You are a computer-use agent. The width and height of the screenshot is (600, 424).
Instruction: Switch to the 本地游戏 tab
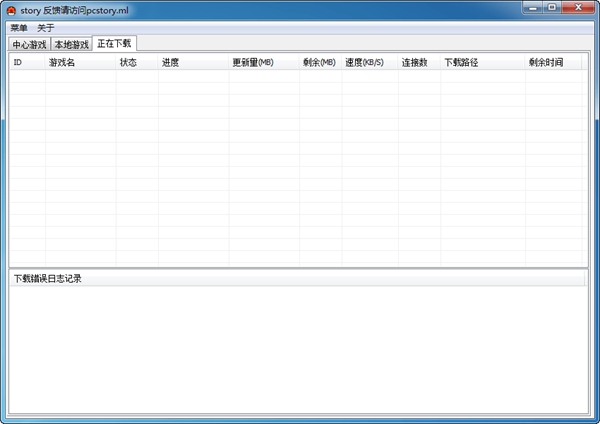[x=72, y=44]
